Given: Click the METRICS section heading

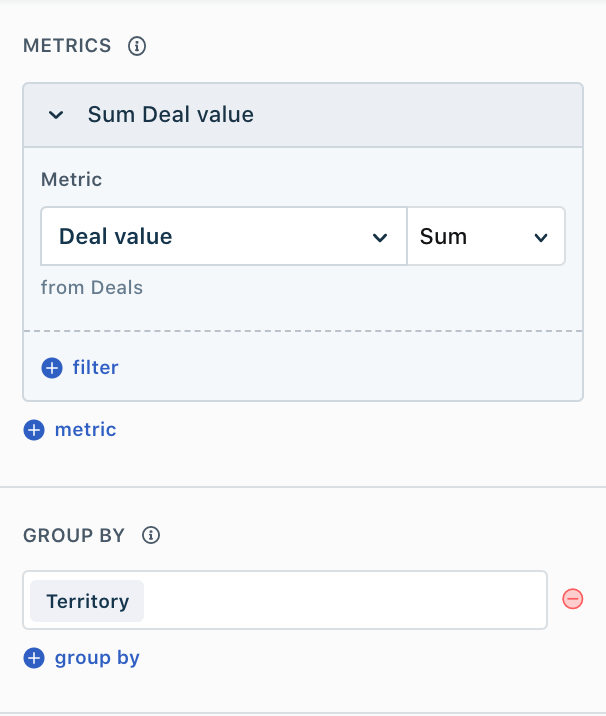Looking at the screenshot, I should (x=69, y=46).
